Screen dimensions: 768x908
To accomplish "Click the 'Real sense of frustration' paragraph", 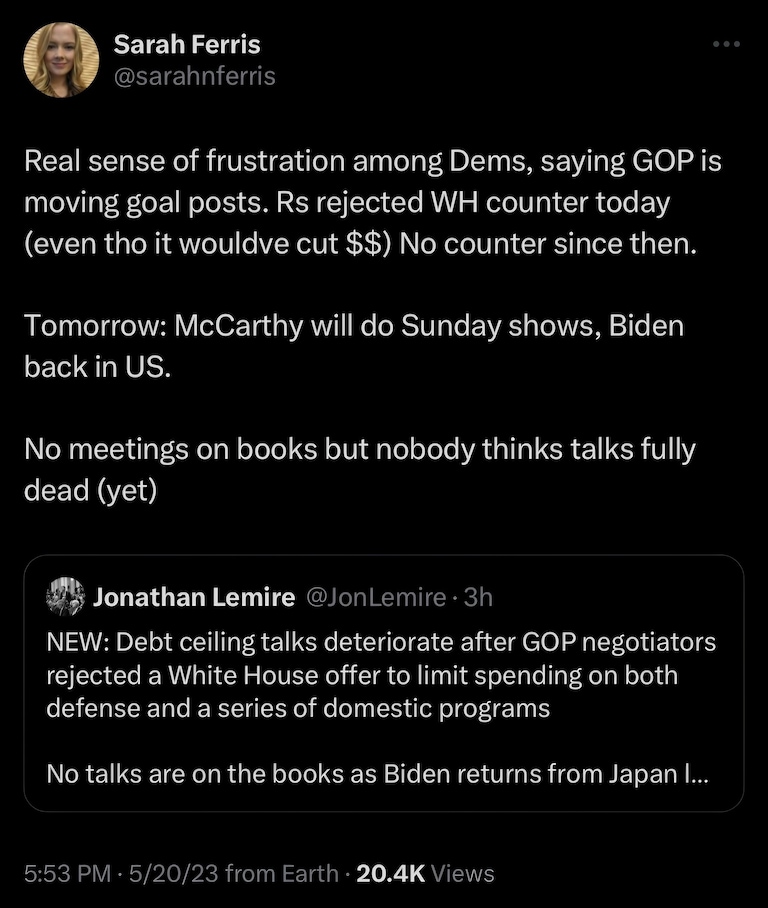I will point(372,204).
